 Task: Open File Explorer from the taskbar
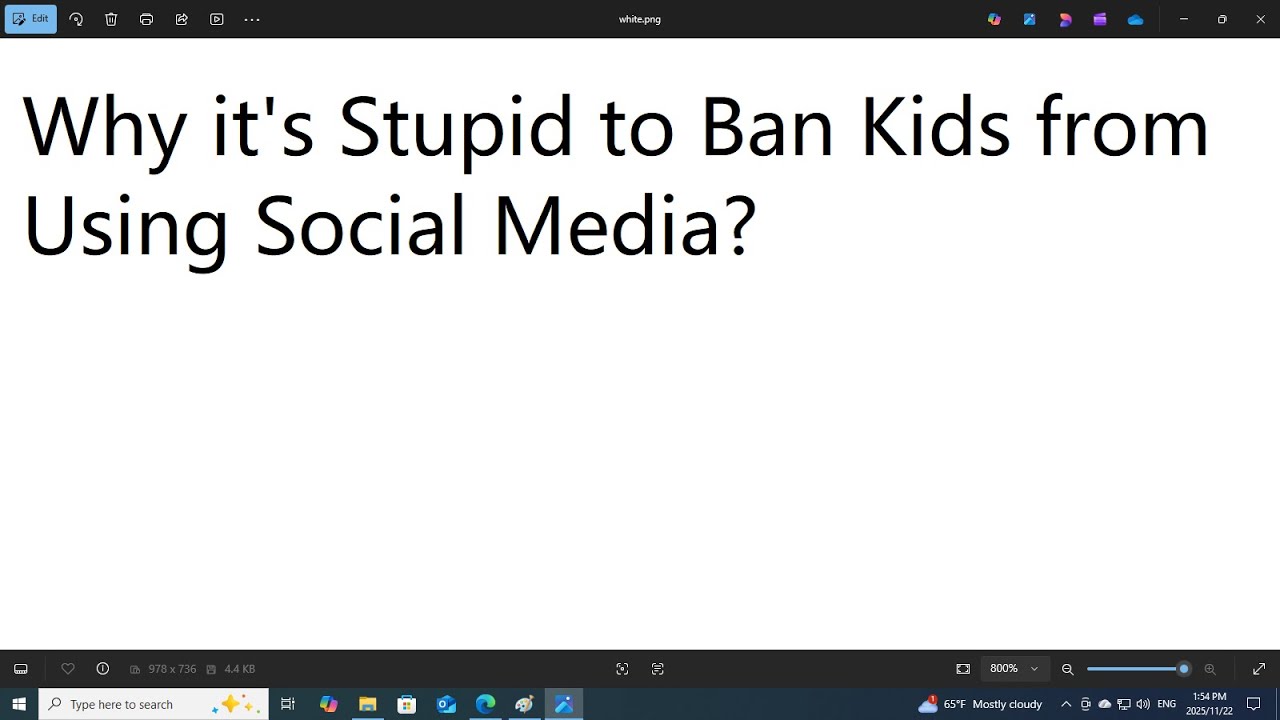[x=367, y=704]
